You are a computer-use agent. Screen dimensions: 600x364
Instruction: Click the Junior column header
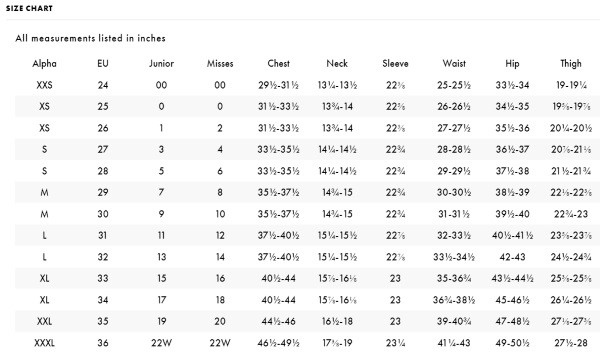point(161,64)
